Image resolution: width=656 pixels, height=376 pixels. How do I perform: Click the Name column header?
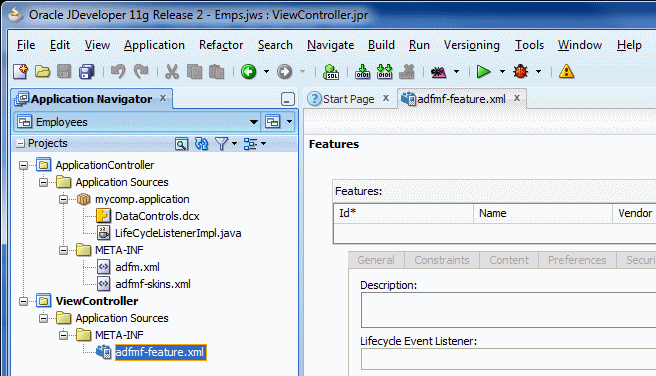[x=543, y=213]
